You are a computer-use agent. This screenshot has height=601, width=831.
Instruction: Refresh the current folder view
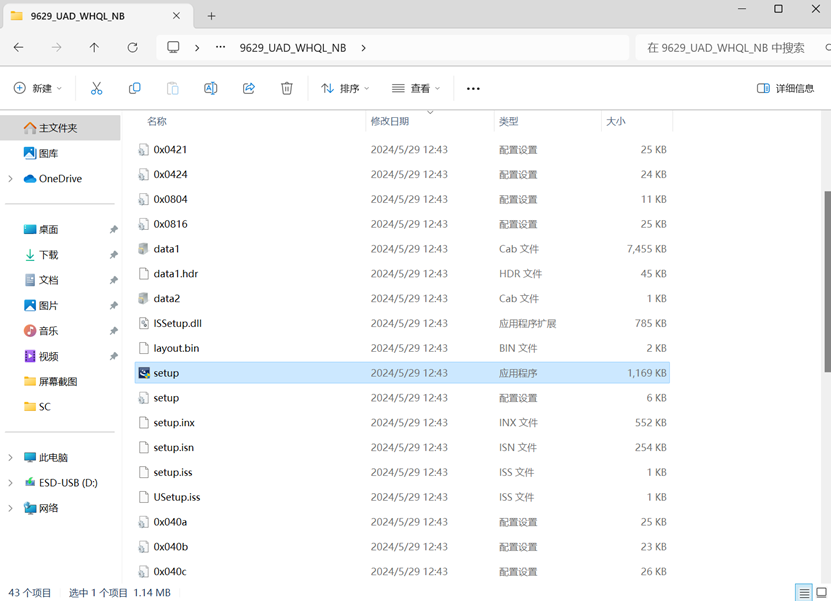click(x=132, y=47)
